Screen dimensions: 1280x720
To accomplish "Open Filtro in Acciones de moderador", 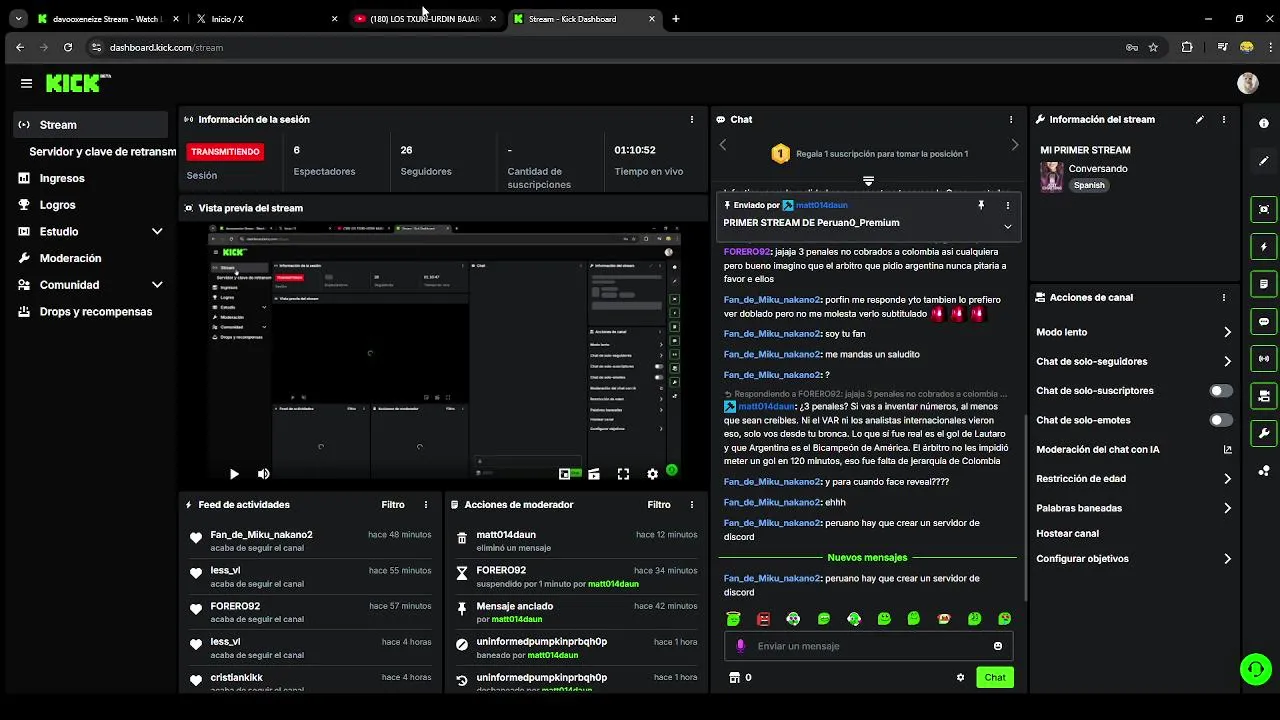I will click(659, 505).
